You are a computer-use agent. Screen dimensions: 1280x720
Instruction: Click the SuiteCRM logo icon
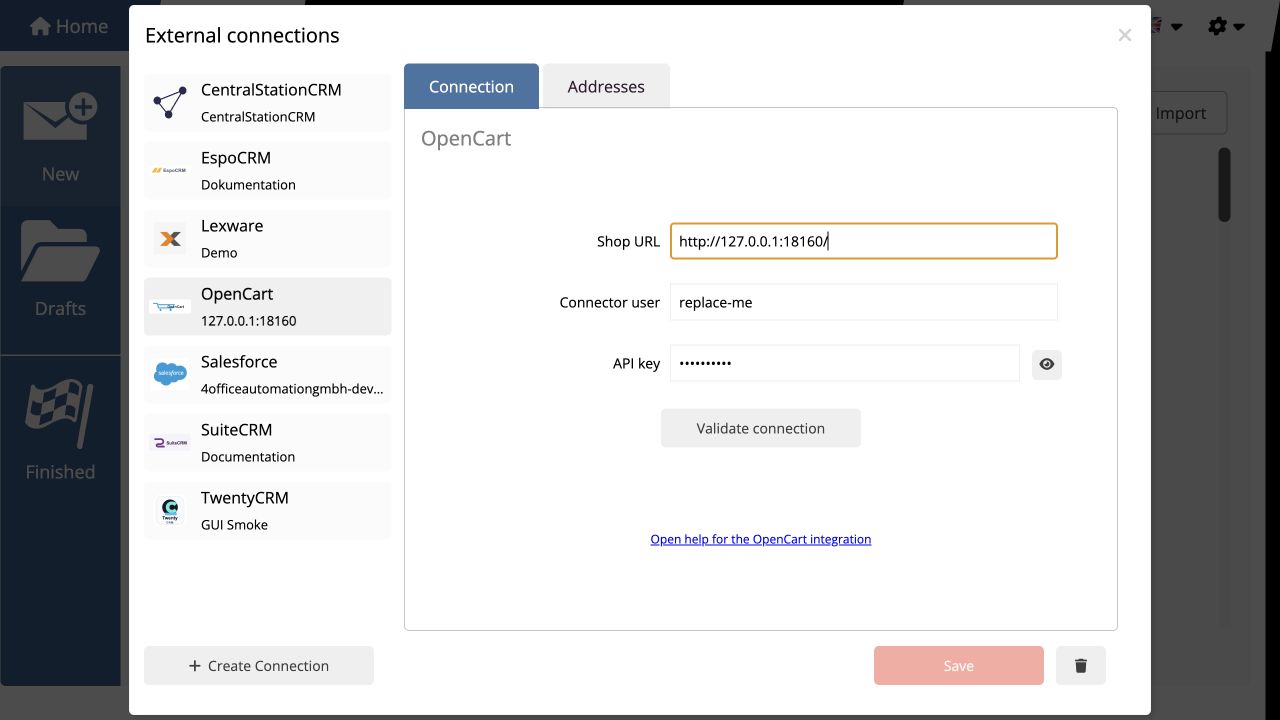point(169,442)
